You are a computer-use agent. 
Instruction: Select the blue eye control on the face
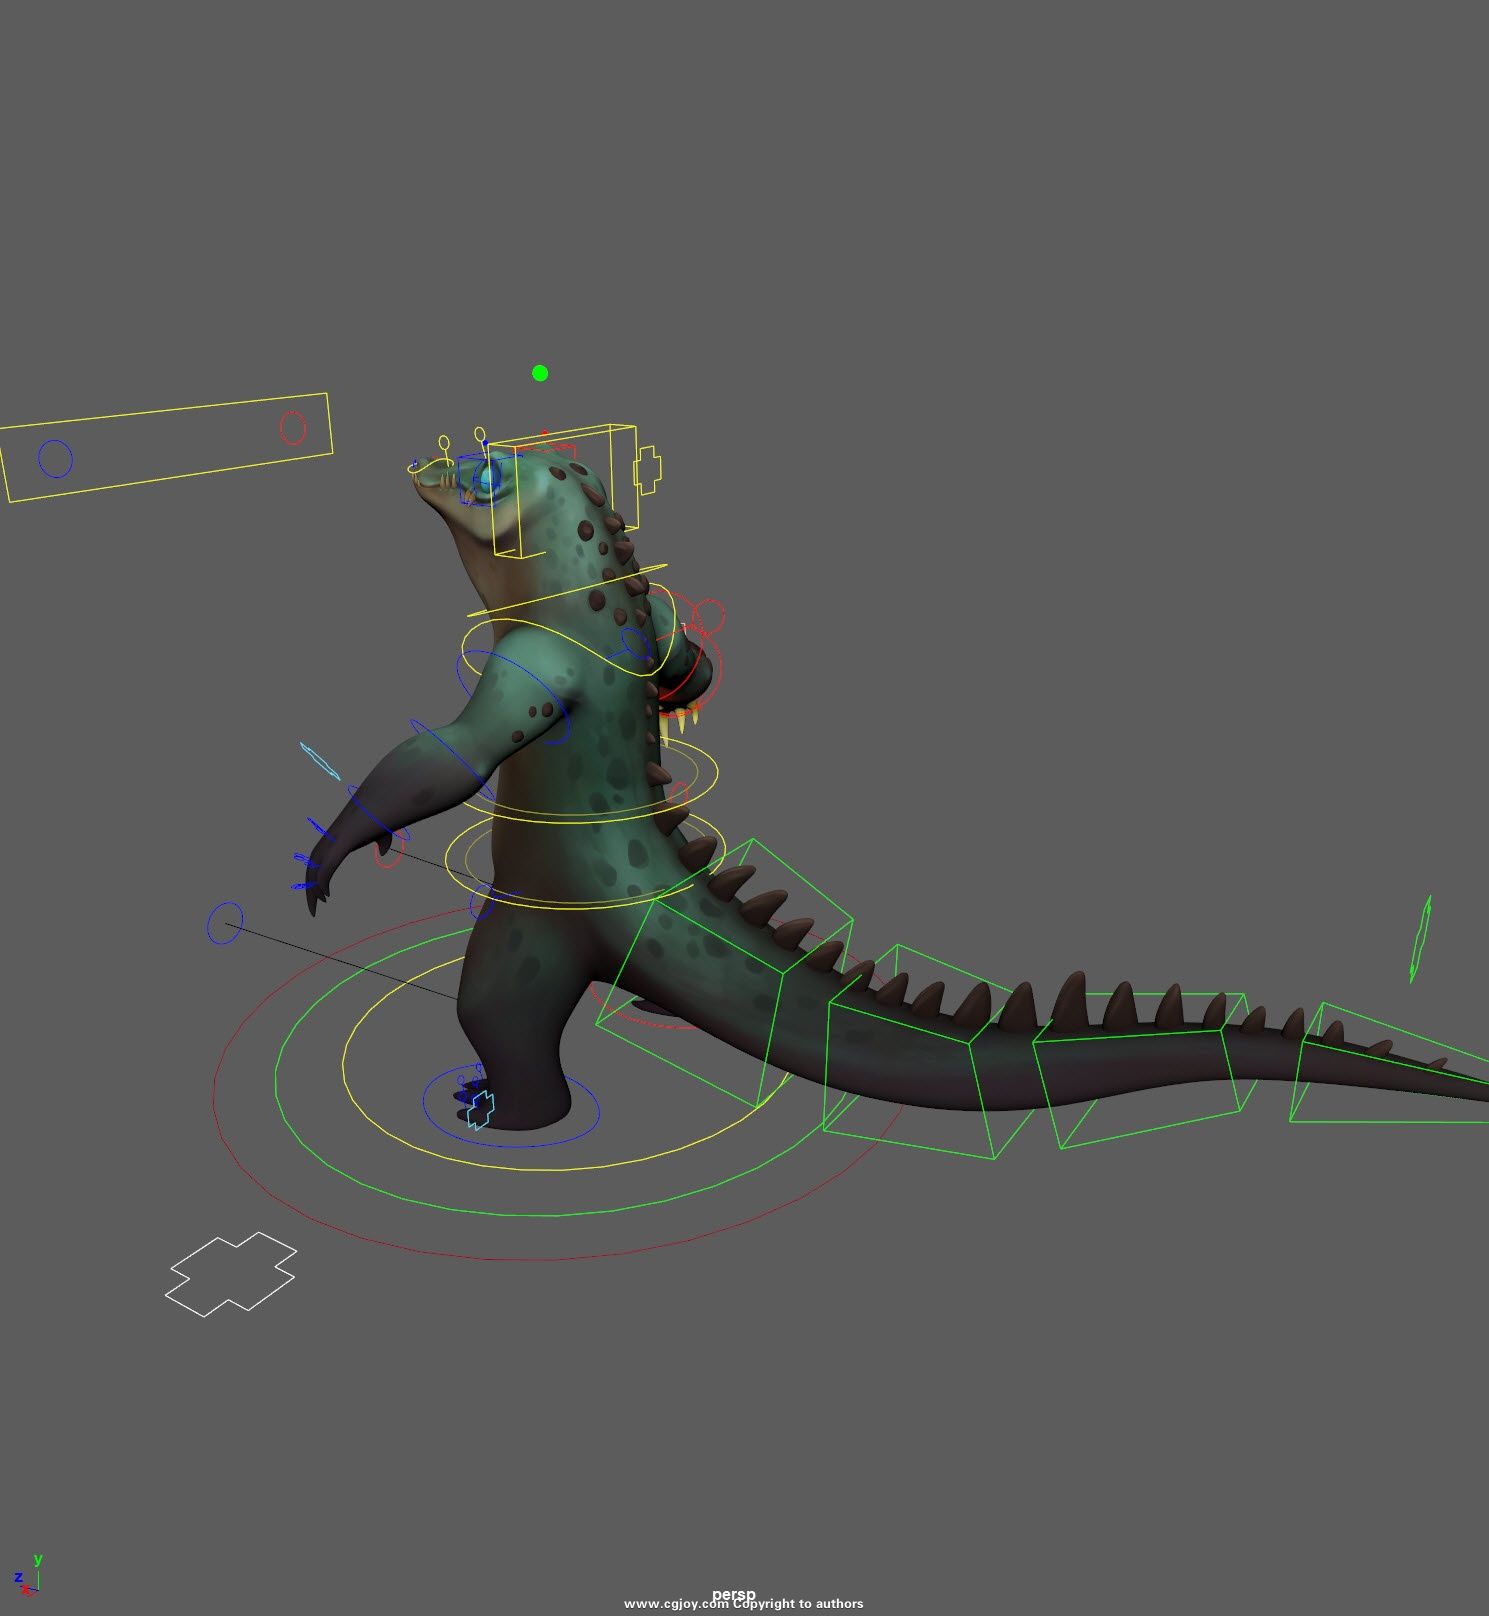pos(487,479)
